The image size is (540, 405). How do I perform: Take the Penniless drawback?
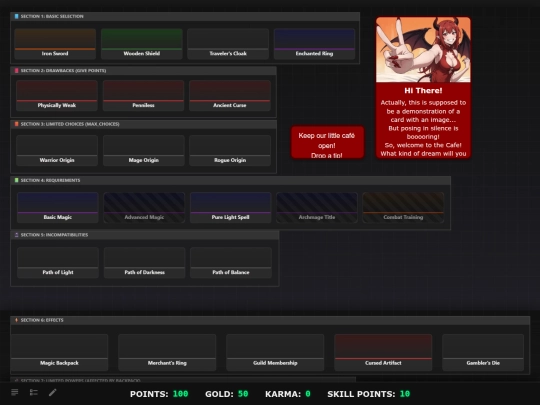coord(143,96)
